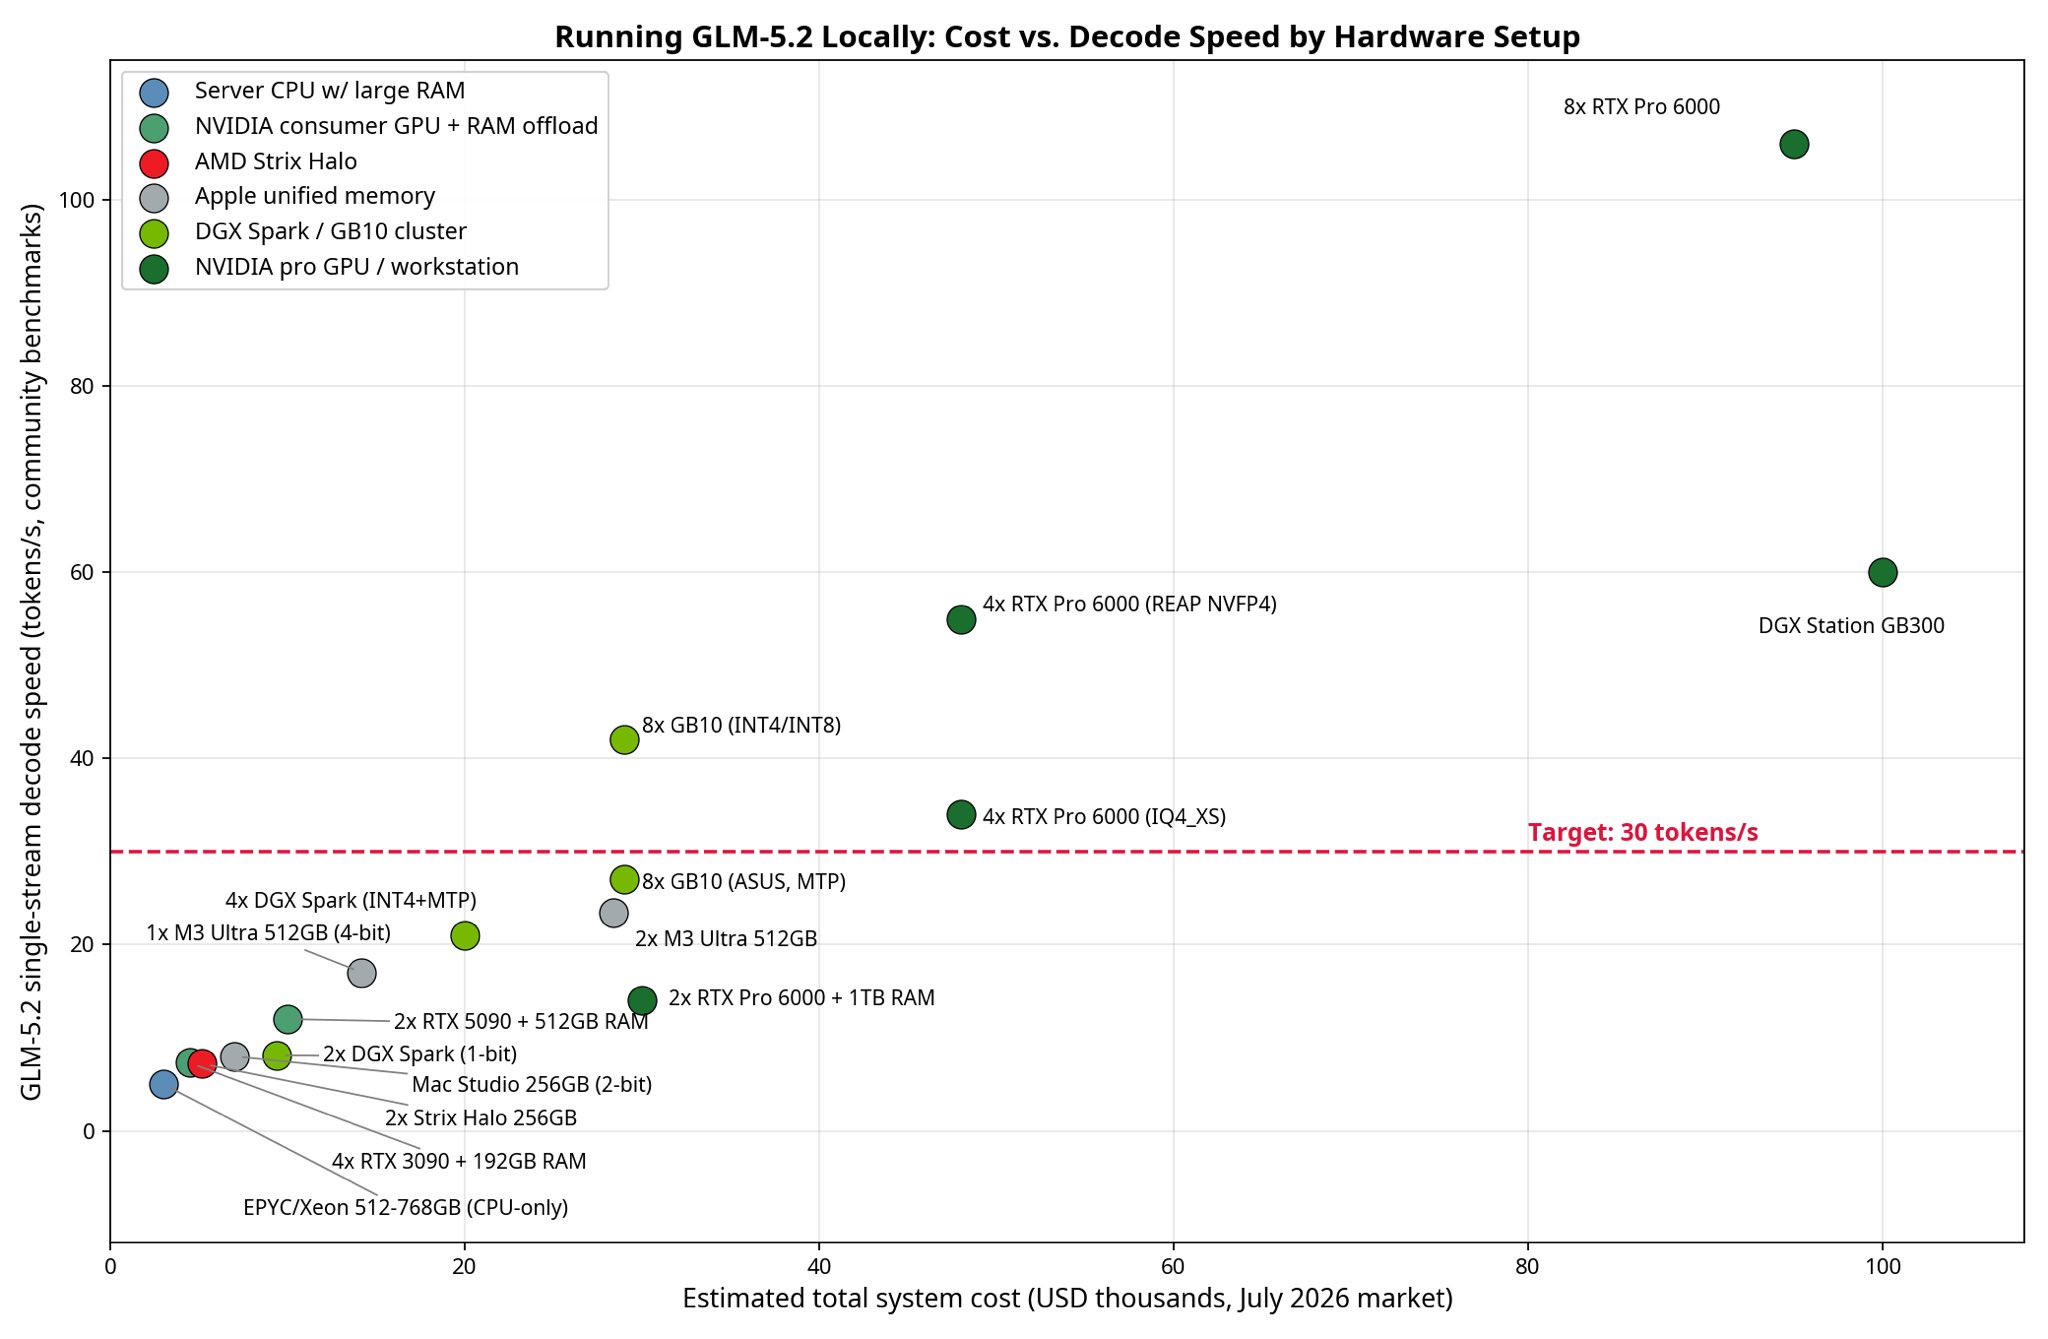
Task: Select the 2x M3 Ultra 512GB gray marker
Action: coord(614,913)
